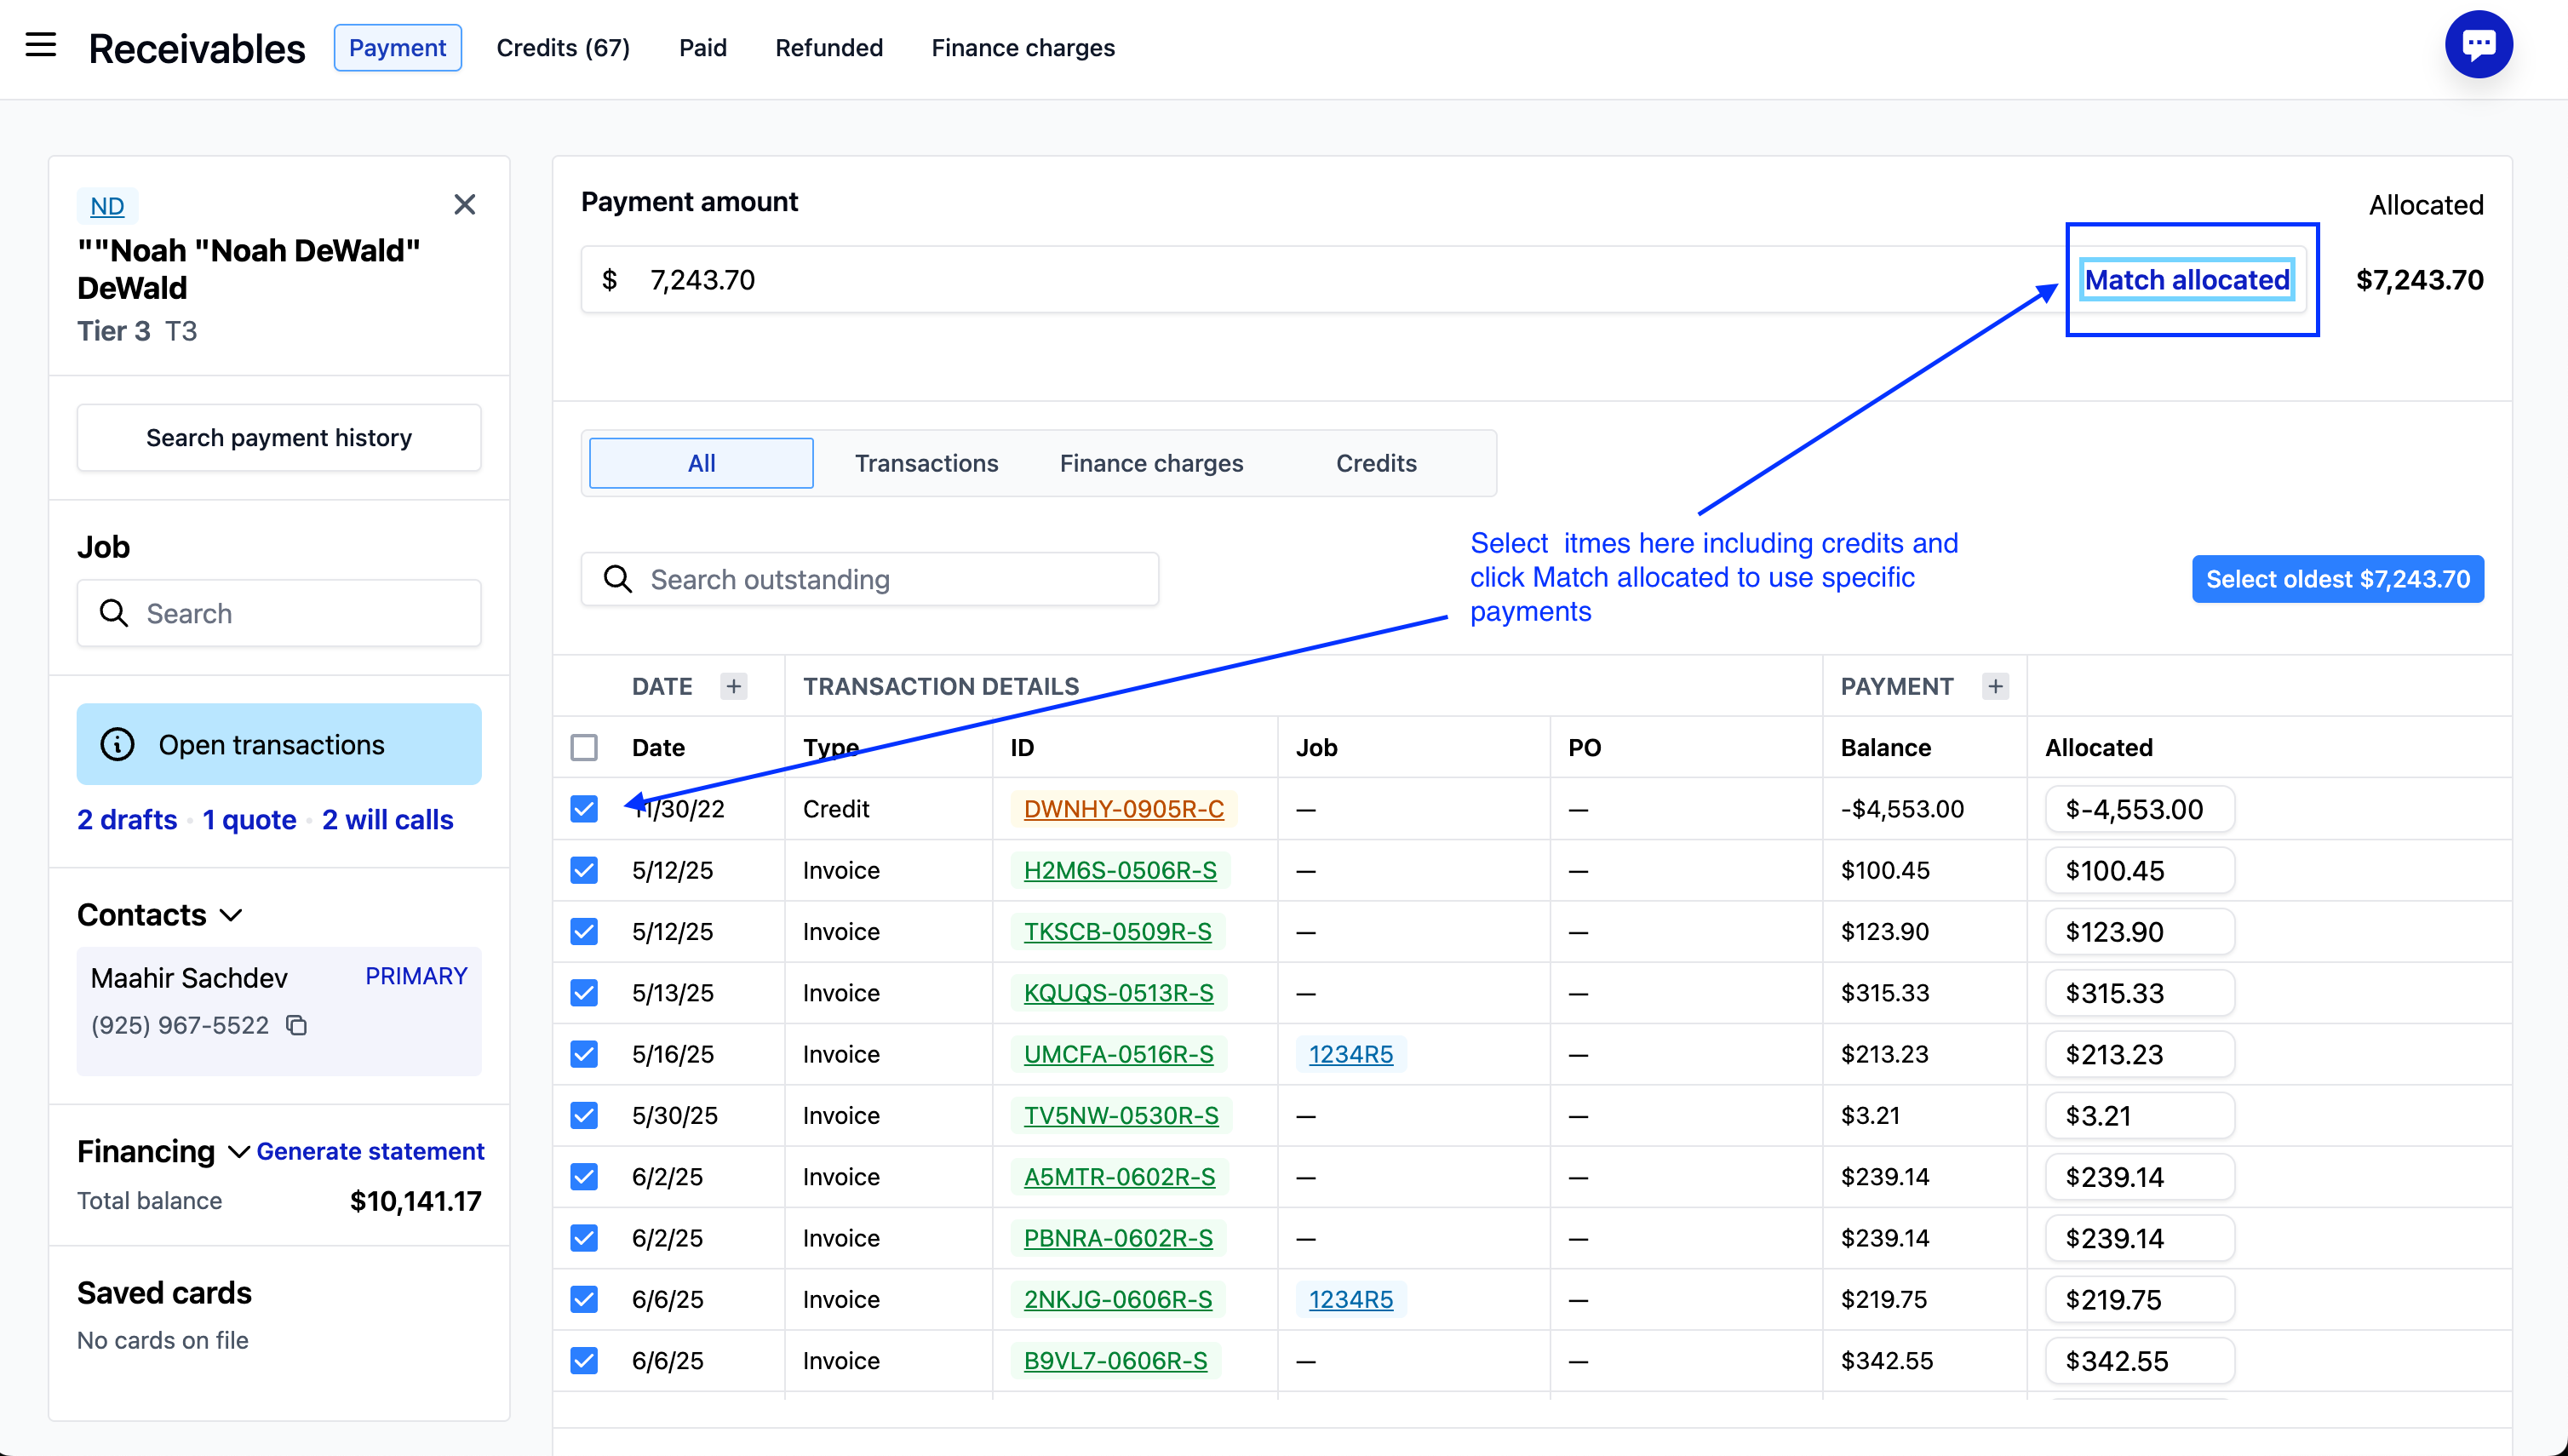This screenshot has width=2568, height=1456.
Task: Select the Finance charges filter tab
Action: pyautogui.click(x=1151, y=463)
